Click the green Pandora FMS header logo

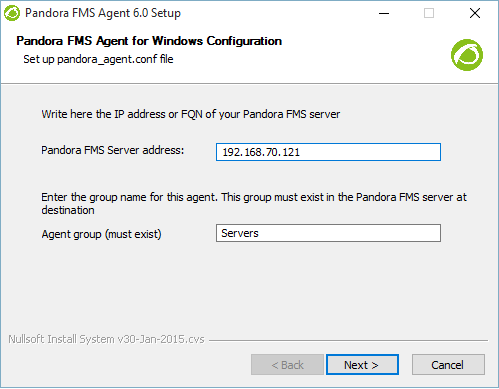pyautogui.click(x=467, y=55)
